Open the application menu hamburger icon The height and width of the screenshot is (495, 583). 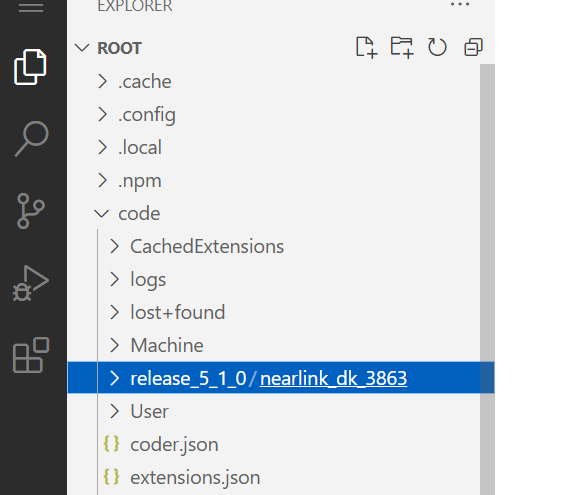coord(31,7)
